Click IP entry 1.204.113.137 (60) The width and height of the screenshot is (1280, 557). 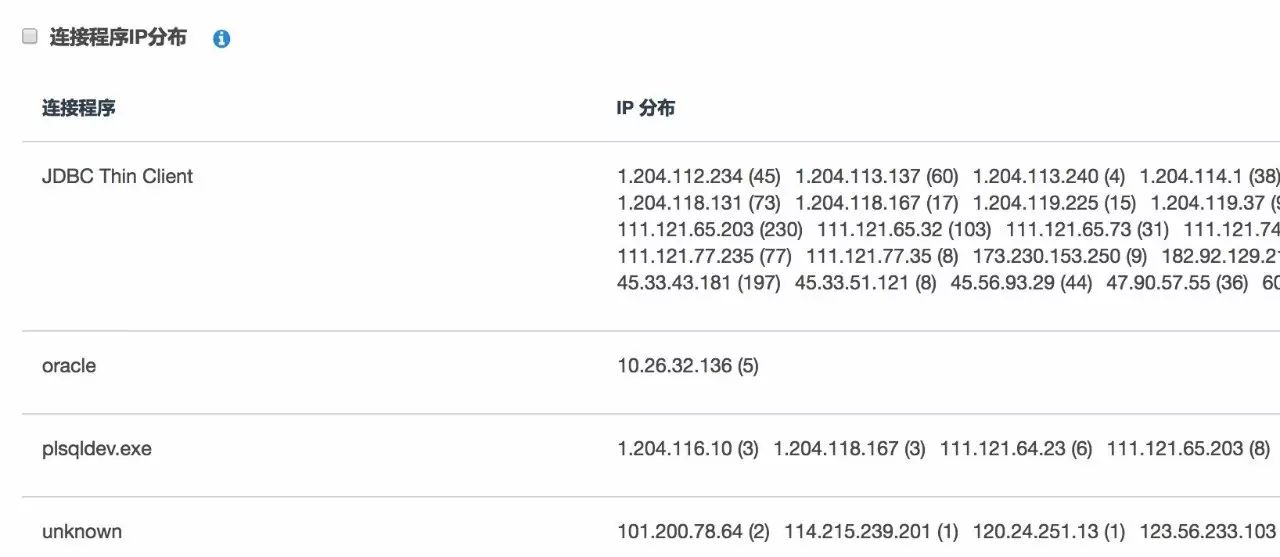click(877, 177)
